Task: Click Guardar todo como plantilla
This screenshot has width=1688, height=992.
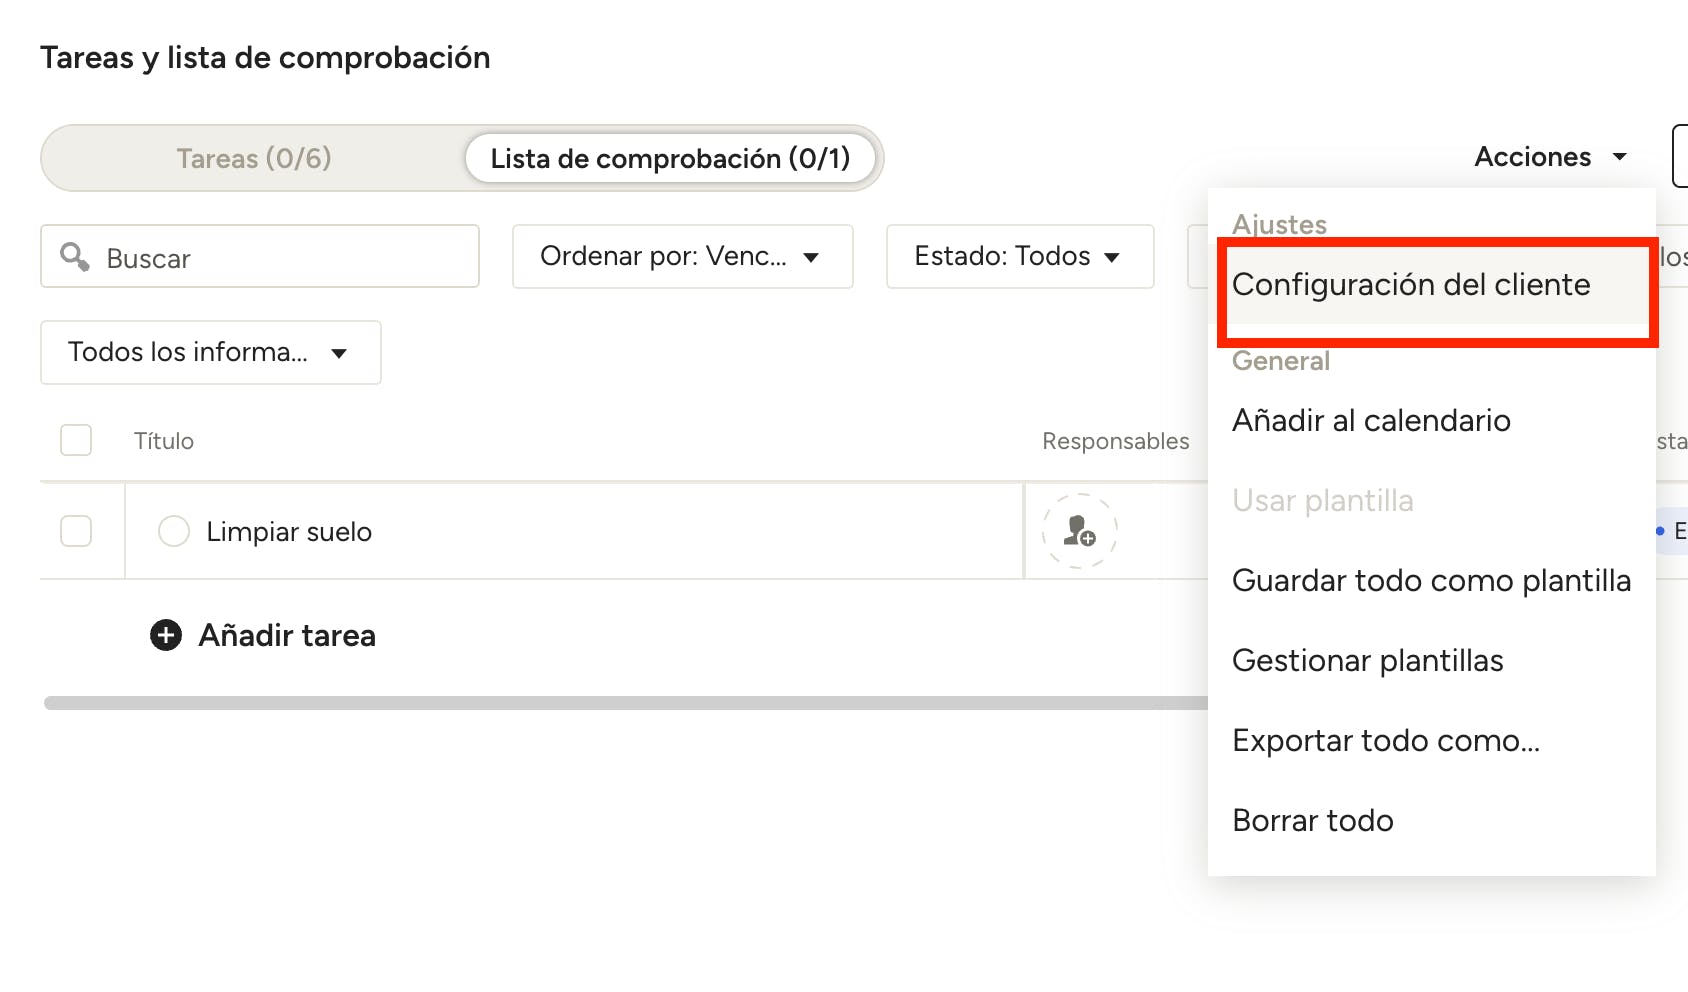Action: [x=1431, y=581]
